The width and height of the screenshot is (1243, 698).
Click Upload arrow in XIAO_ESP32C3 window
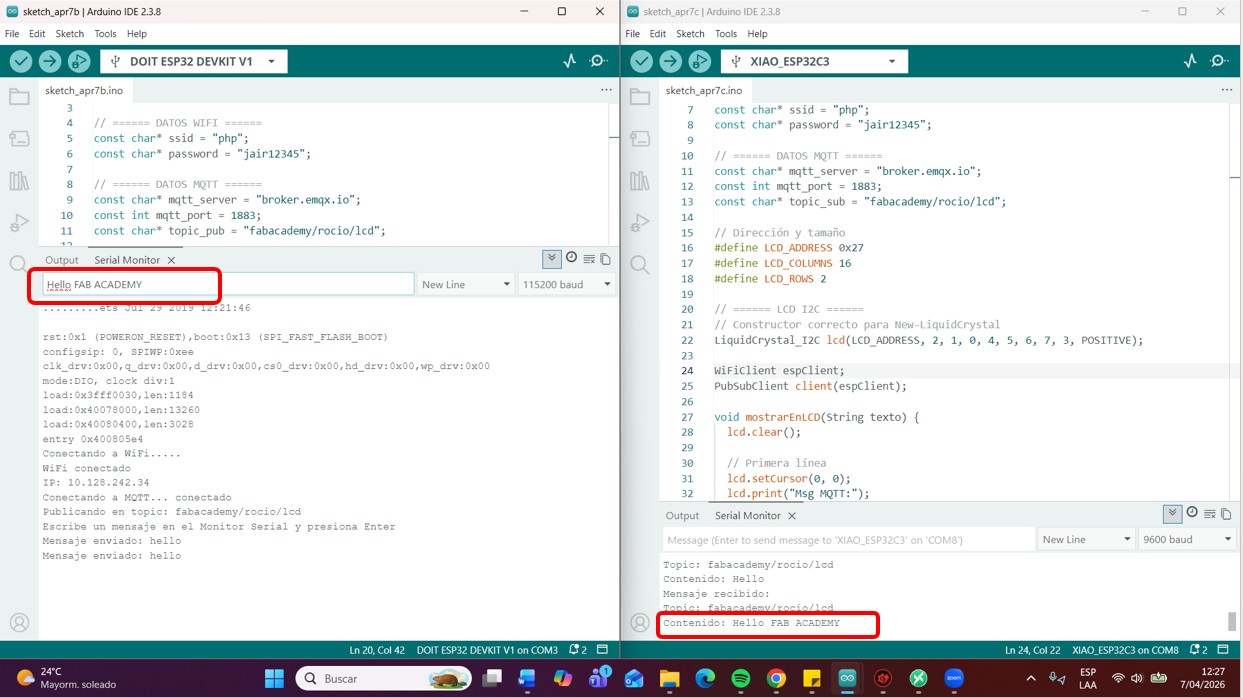point(671,61)
